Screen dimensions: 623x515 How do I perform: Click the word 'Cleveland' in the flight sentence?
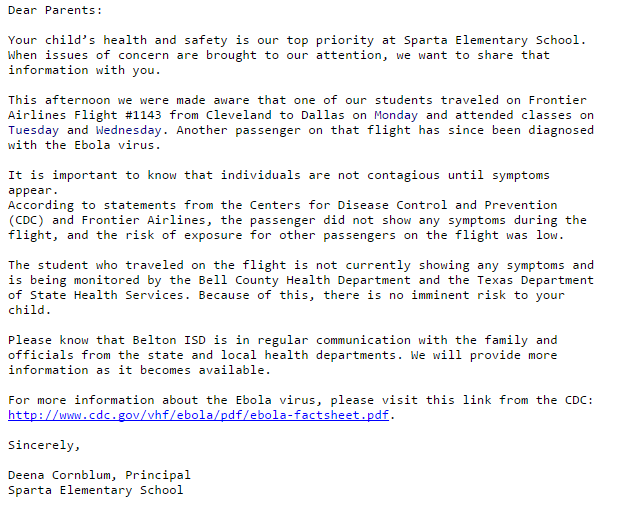(239, 115)
